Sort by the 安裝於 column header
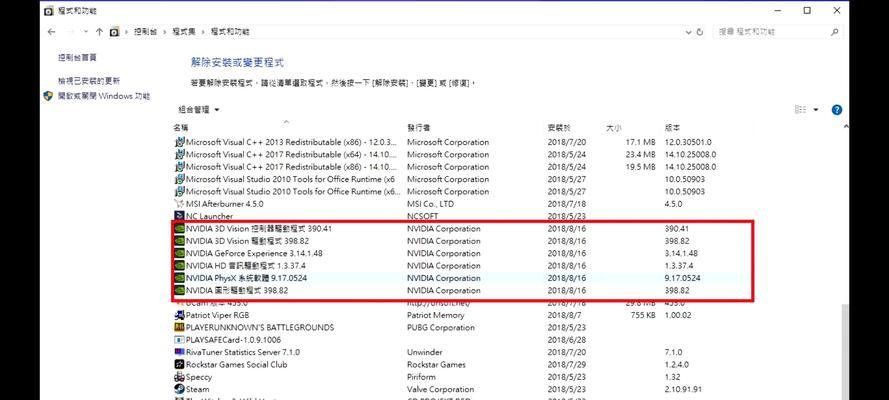 coord(559,128)
